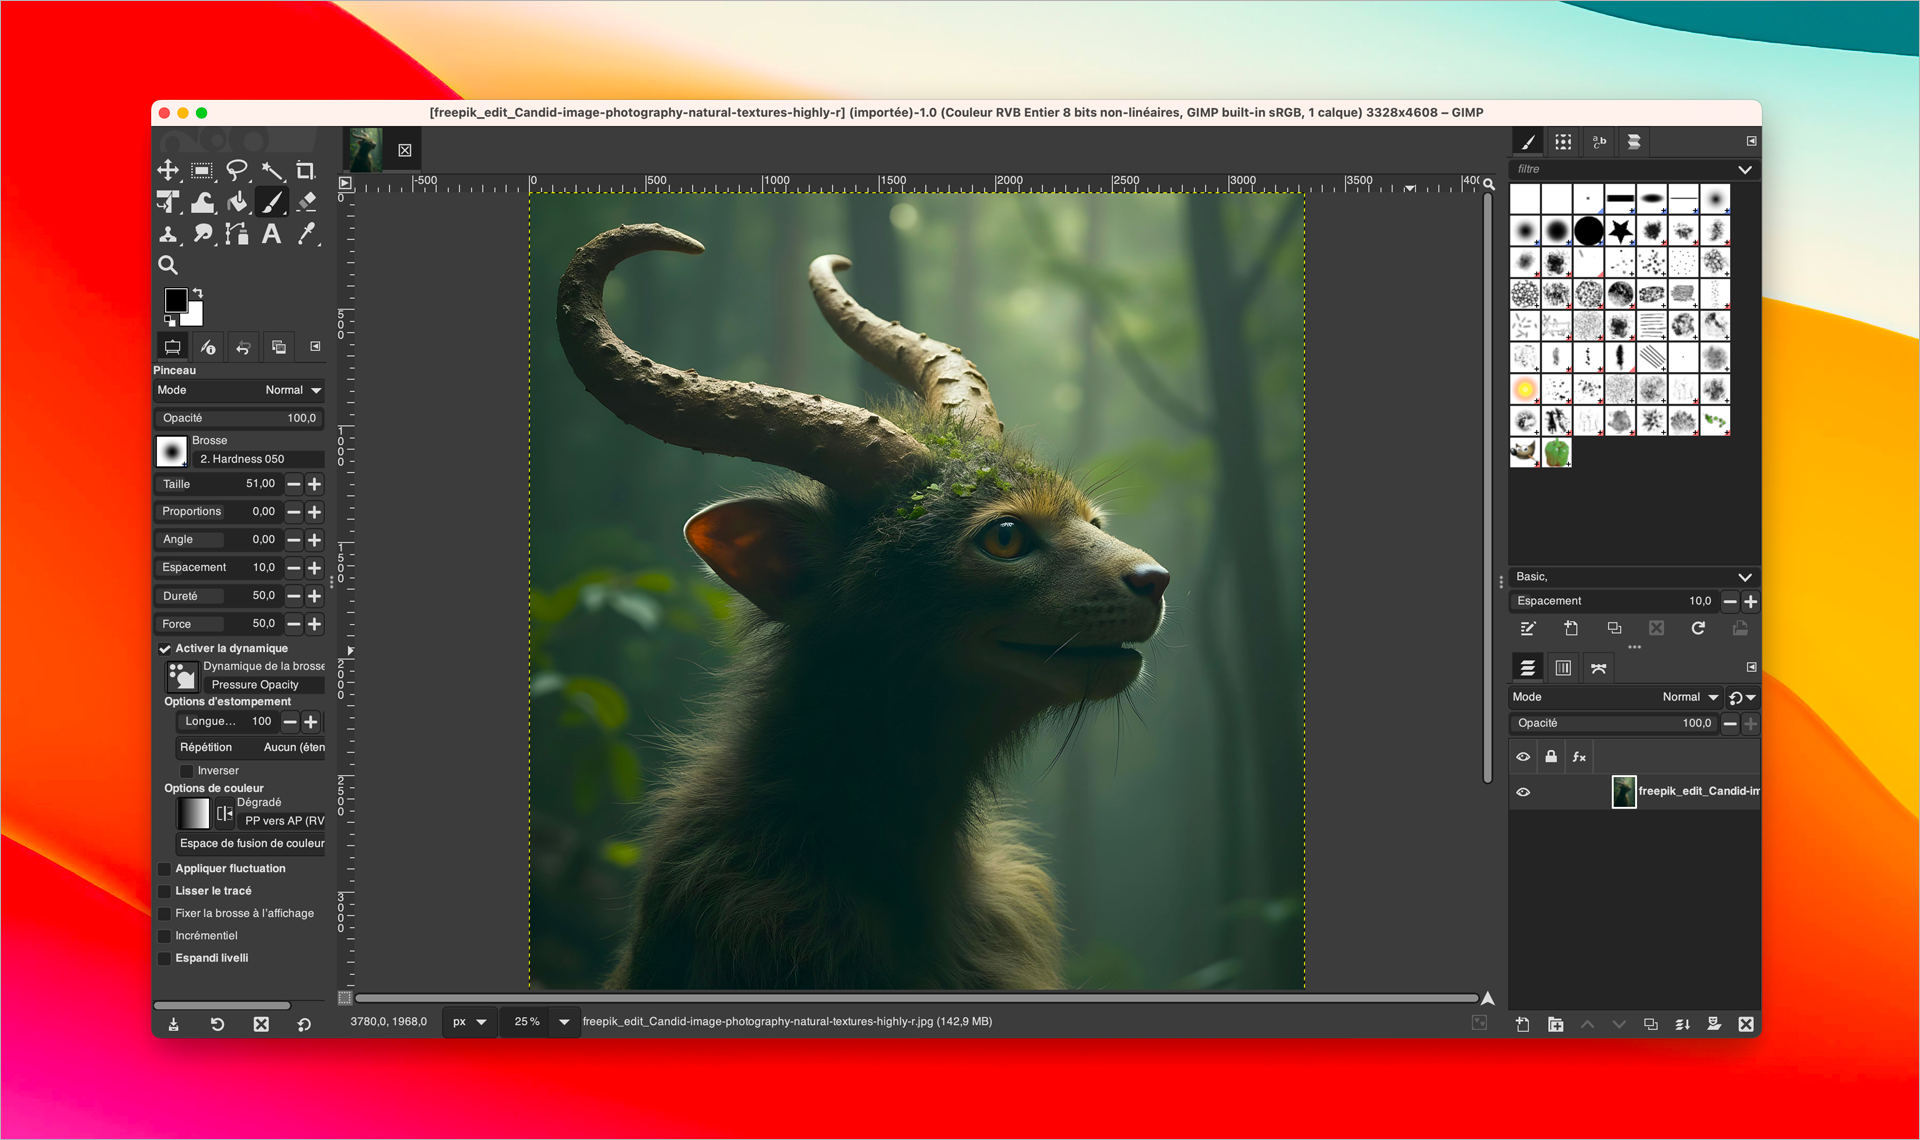Toggle the Activer la dynamique checkbox
This screenshot has height=1140, width=1920.
tap(165, 648)
